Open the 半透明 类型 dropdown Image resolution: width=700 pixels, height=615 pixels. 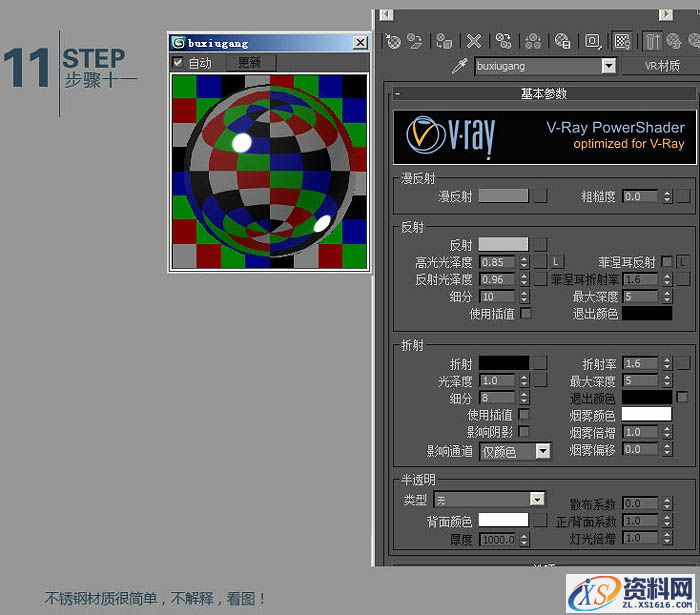537,499
